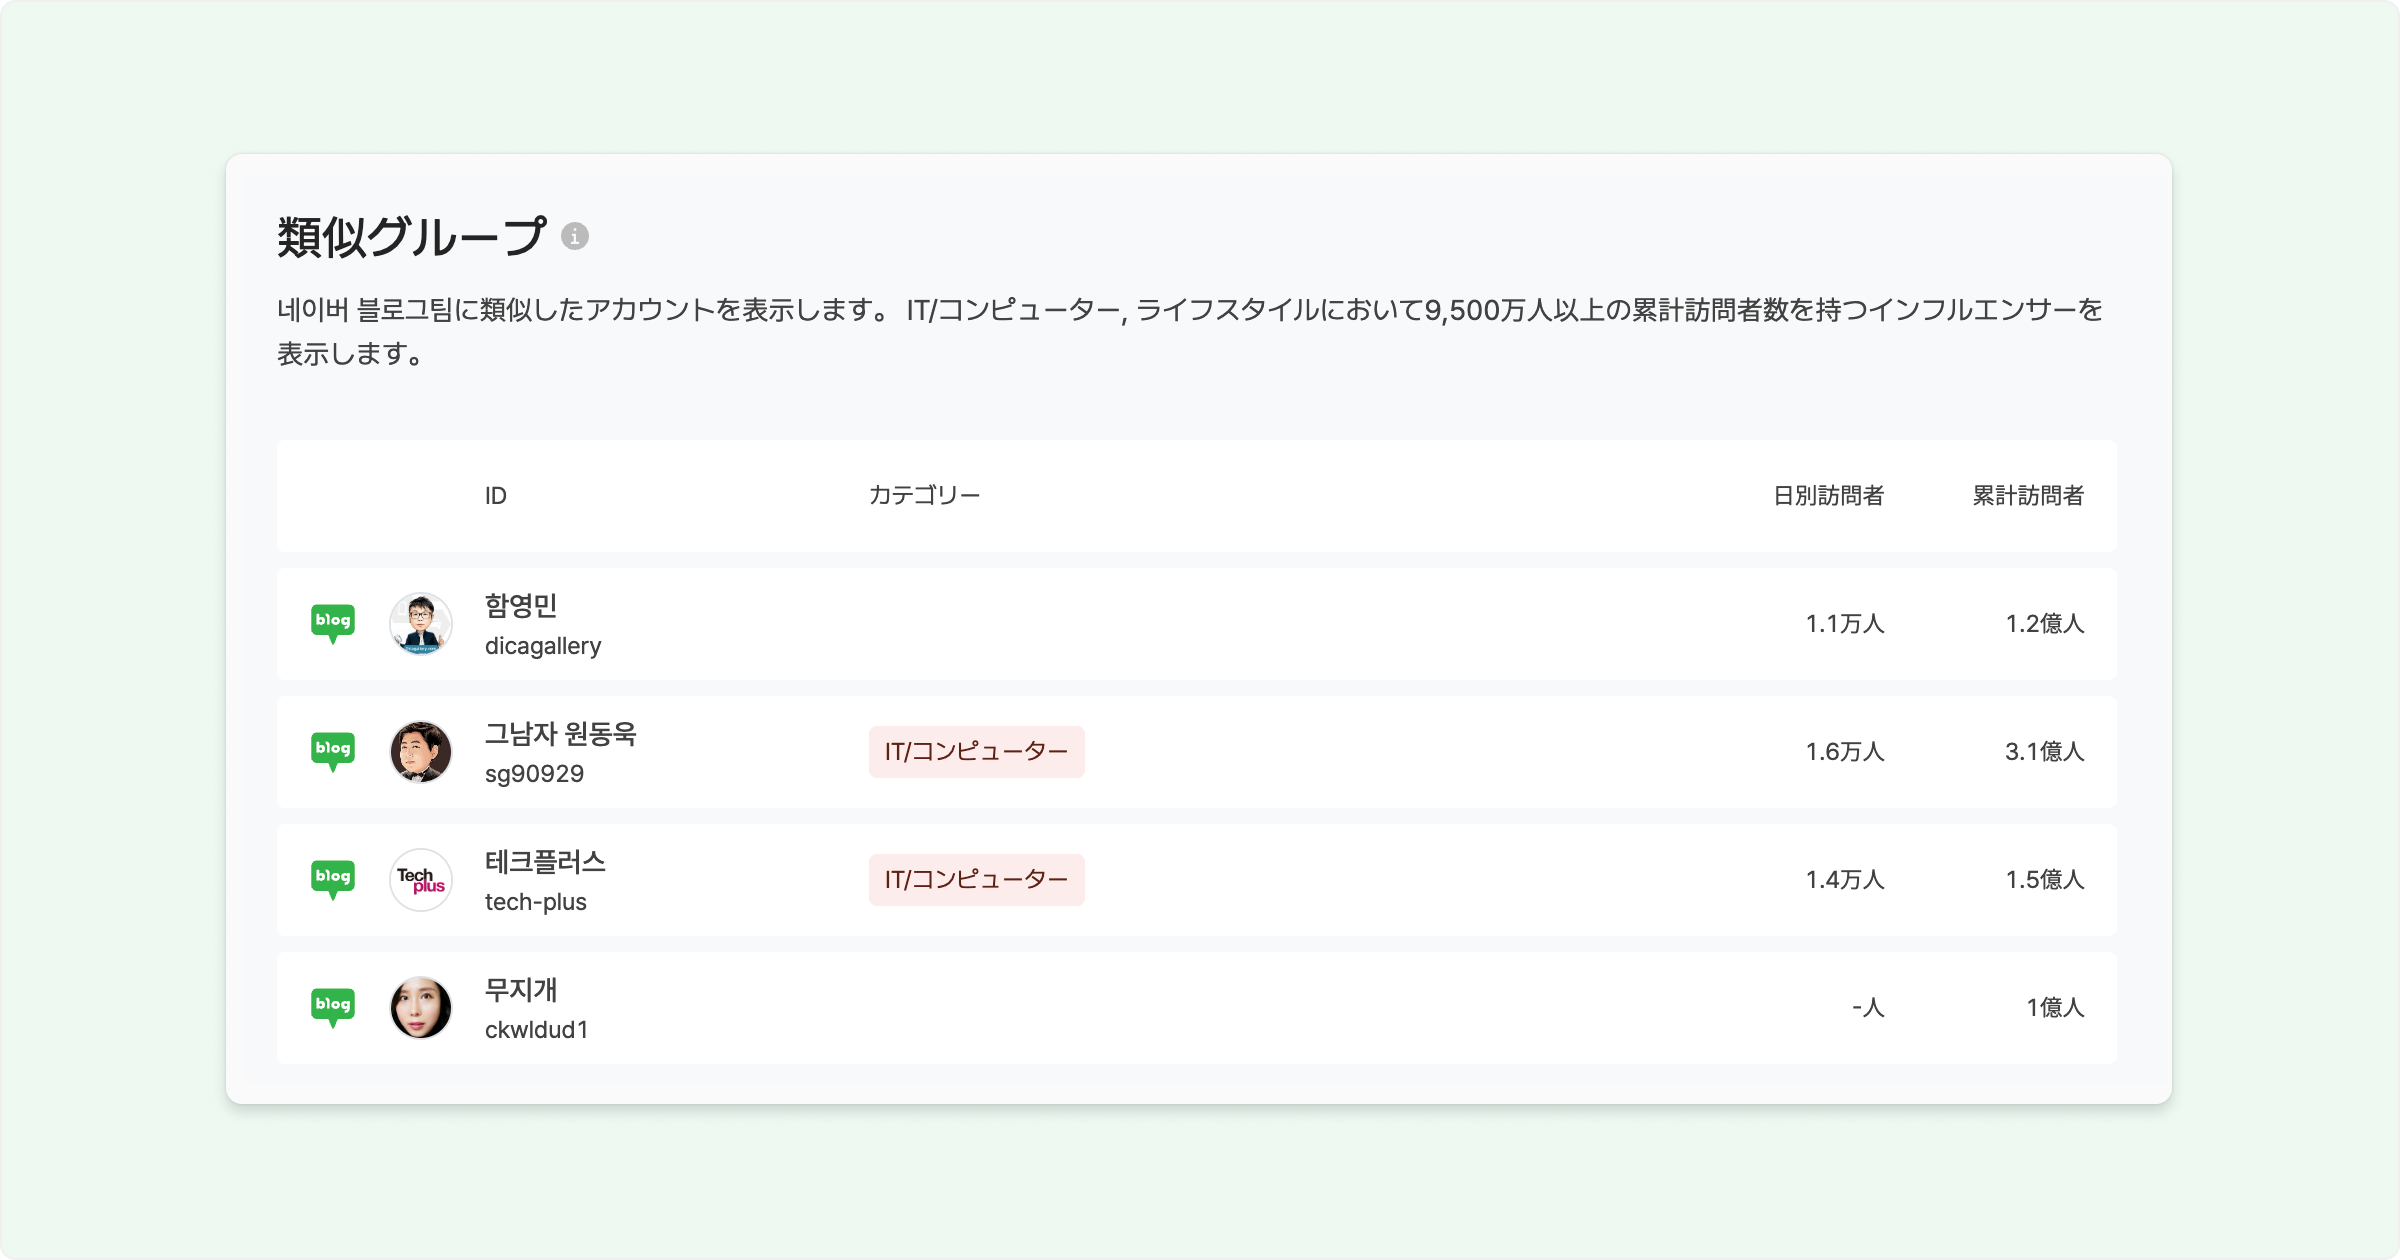This screenshot has height=1260, width=2400.
Task: Open 무지개 profile photo
Action: coord(421,1007)
